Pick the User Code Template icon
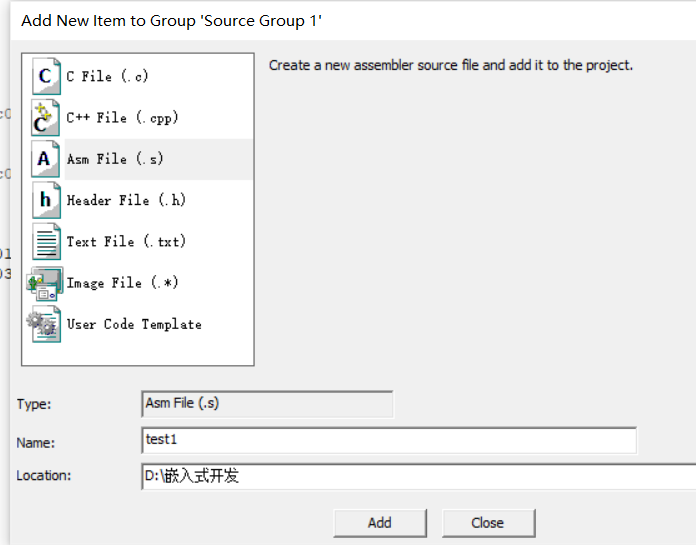 45,324
